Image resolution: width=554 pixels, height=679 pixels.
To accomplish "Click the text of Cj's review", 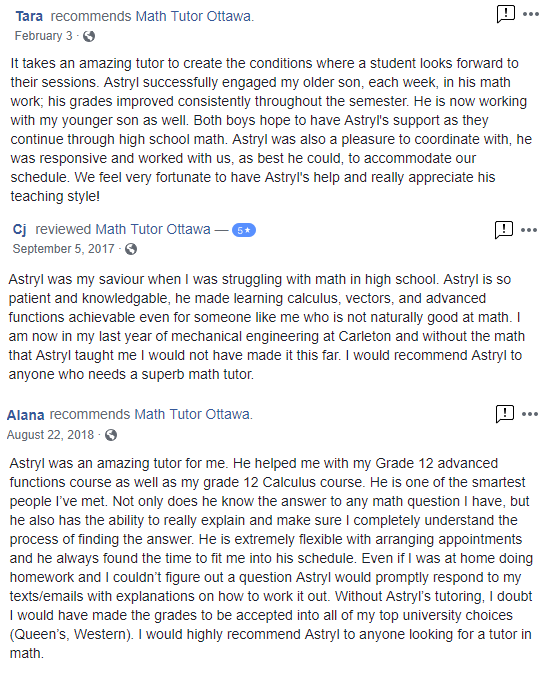I will (x=267, y=327).
